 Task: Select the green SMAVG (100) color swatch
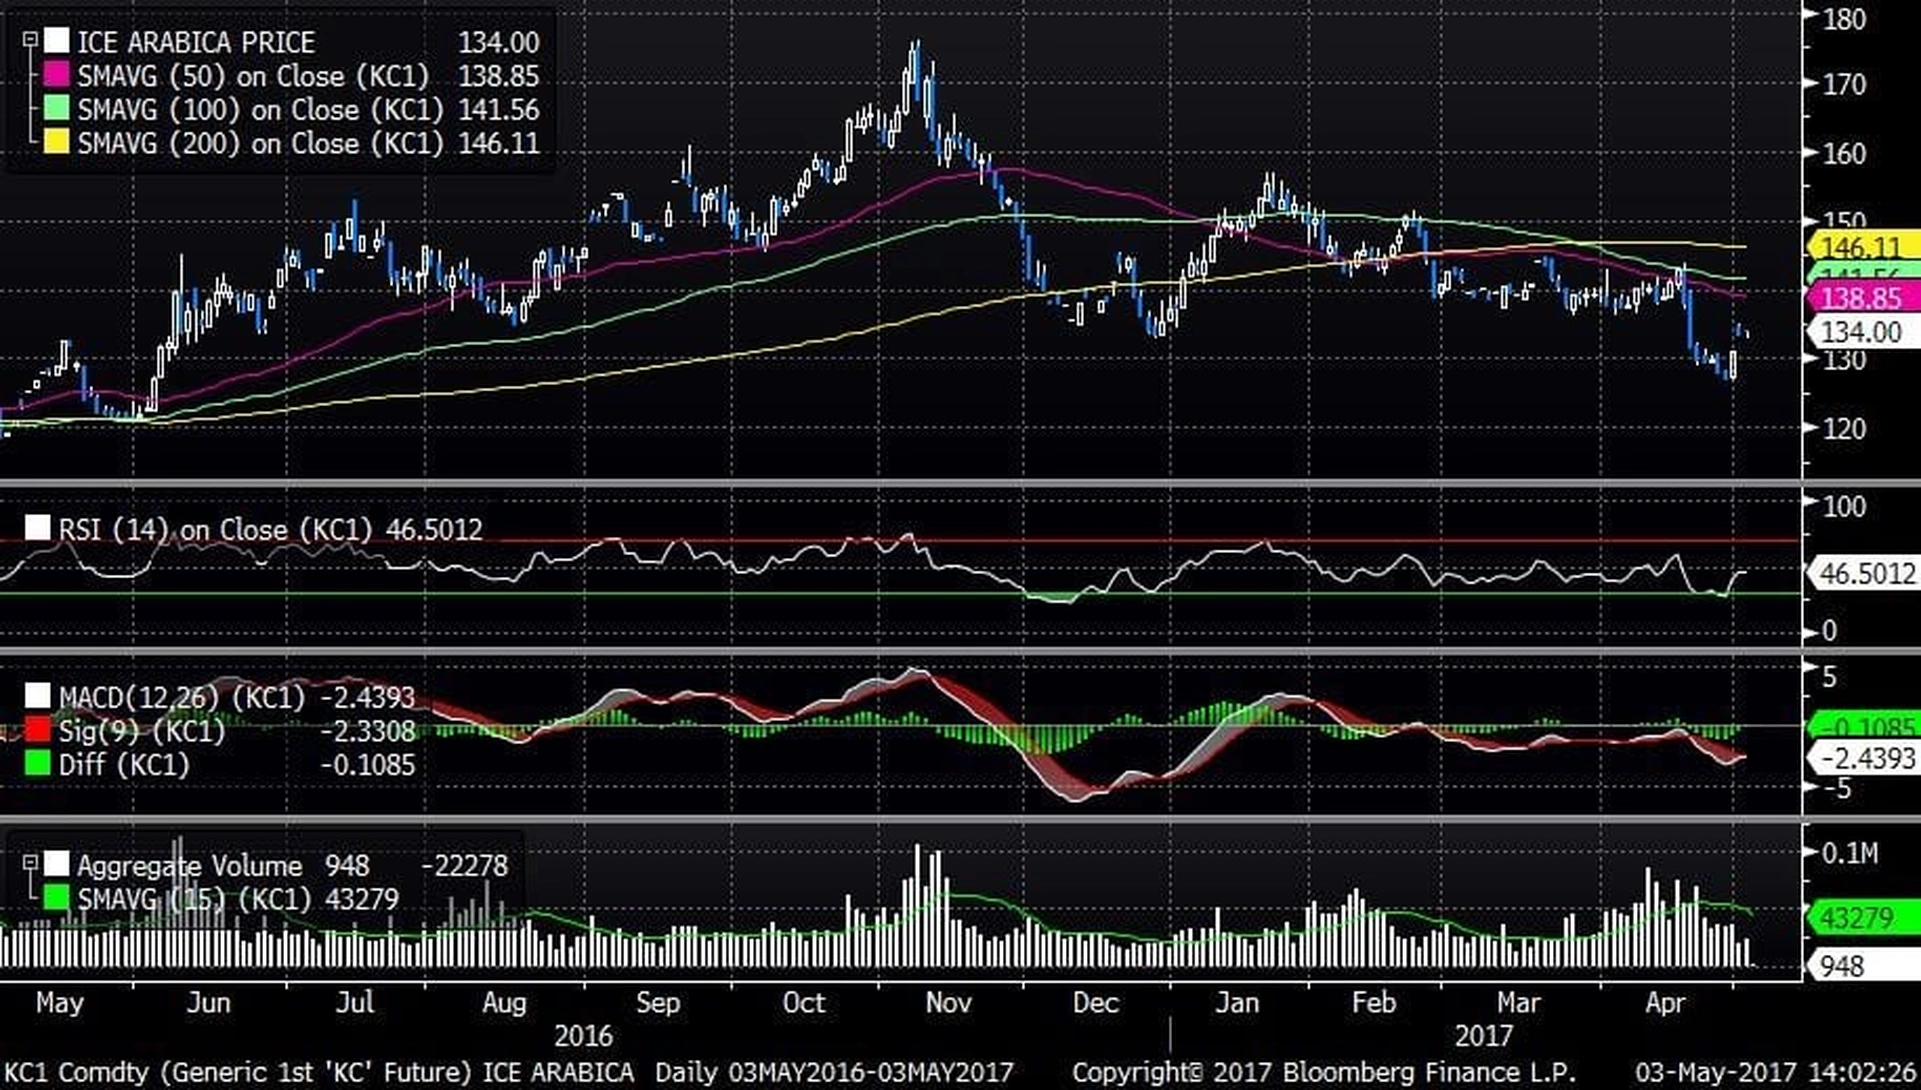(x=56, y=109)
